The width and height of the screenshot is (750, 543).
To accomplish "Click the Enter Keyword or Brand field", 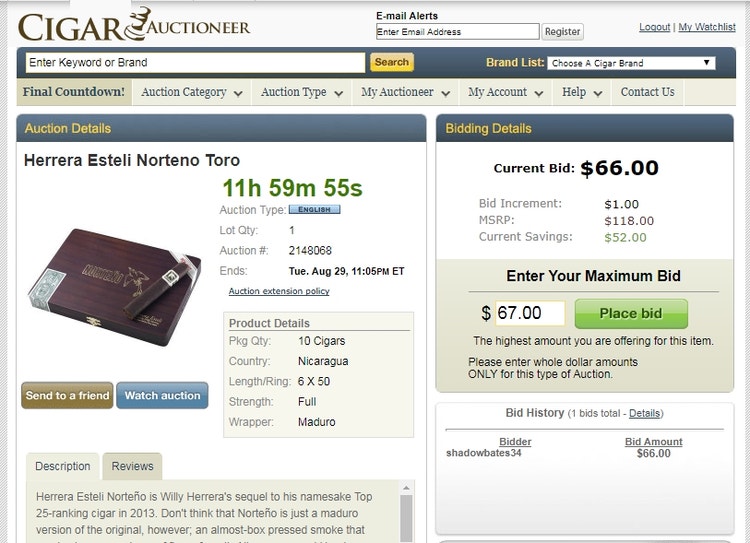I will 195,63.
